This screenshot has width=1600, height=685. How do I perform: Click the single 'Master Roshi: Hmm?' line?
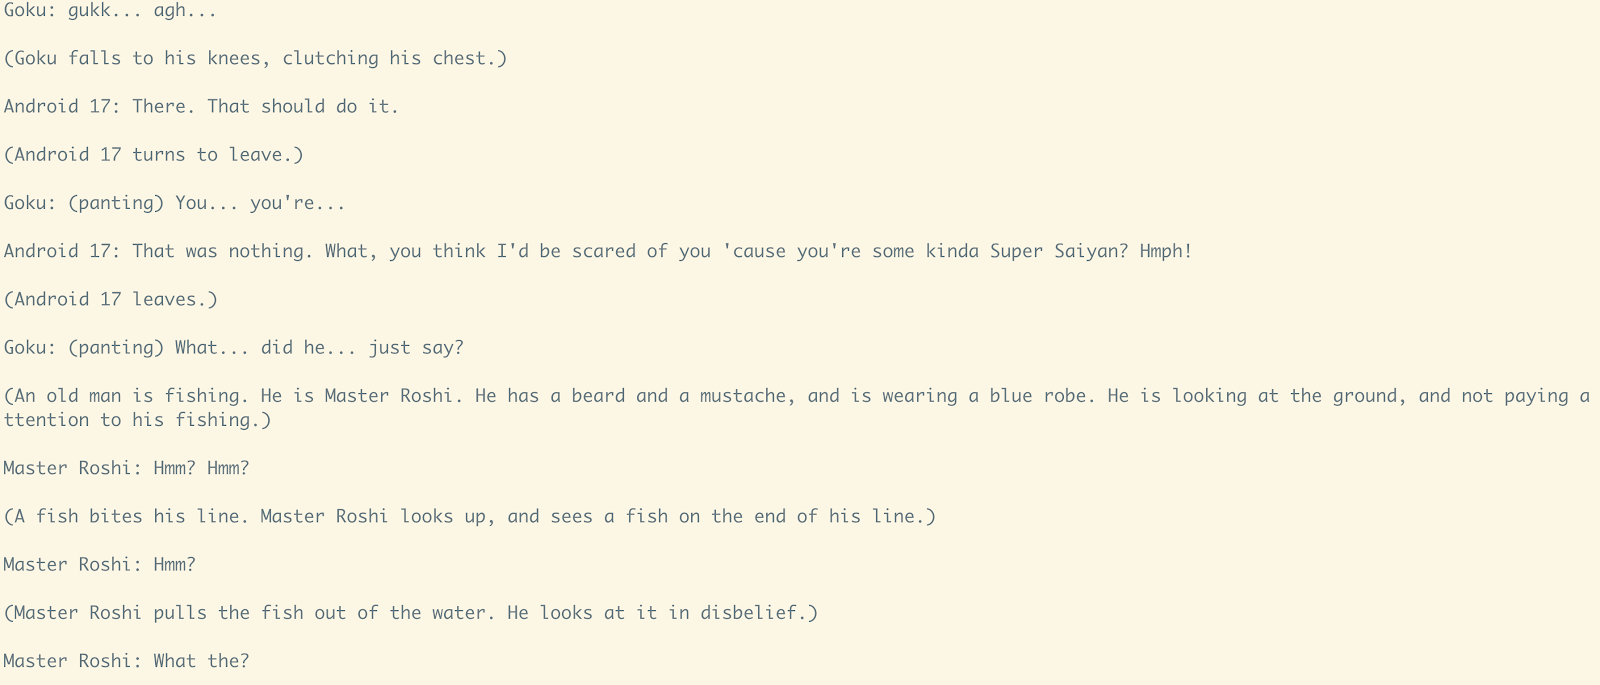click(x=100, y=564)
